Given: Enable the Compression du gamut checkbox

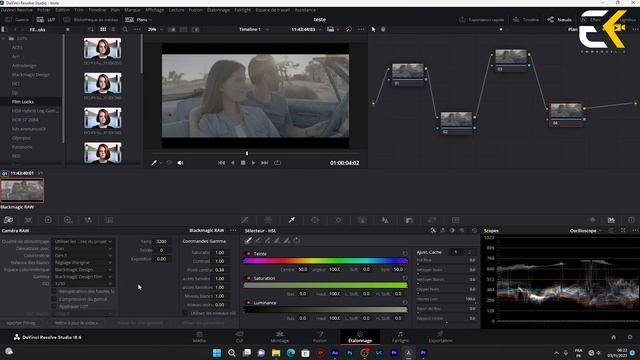Looking at the screenshot, I should pos(54,299).
